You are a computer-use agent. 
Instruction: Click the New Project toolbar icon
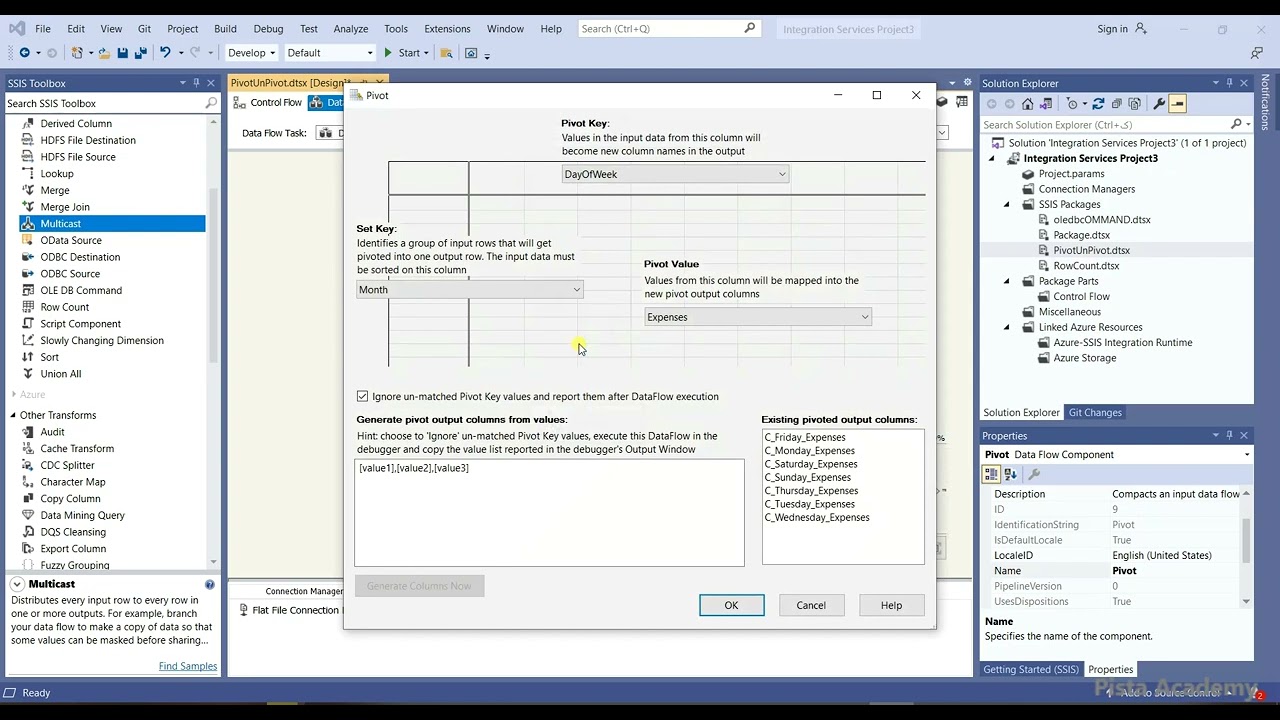(77, 53)
